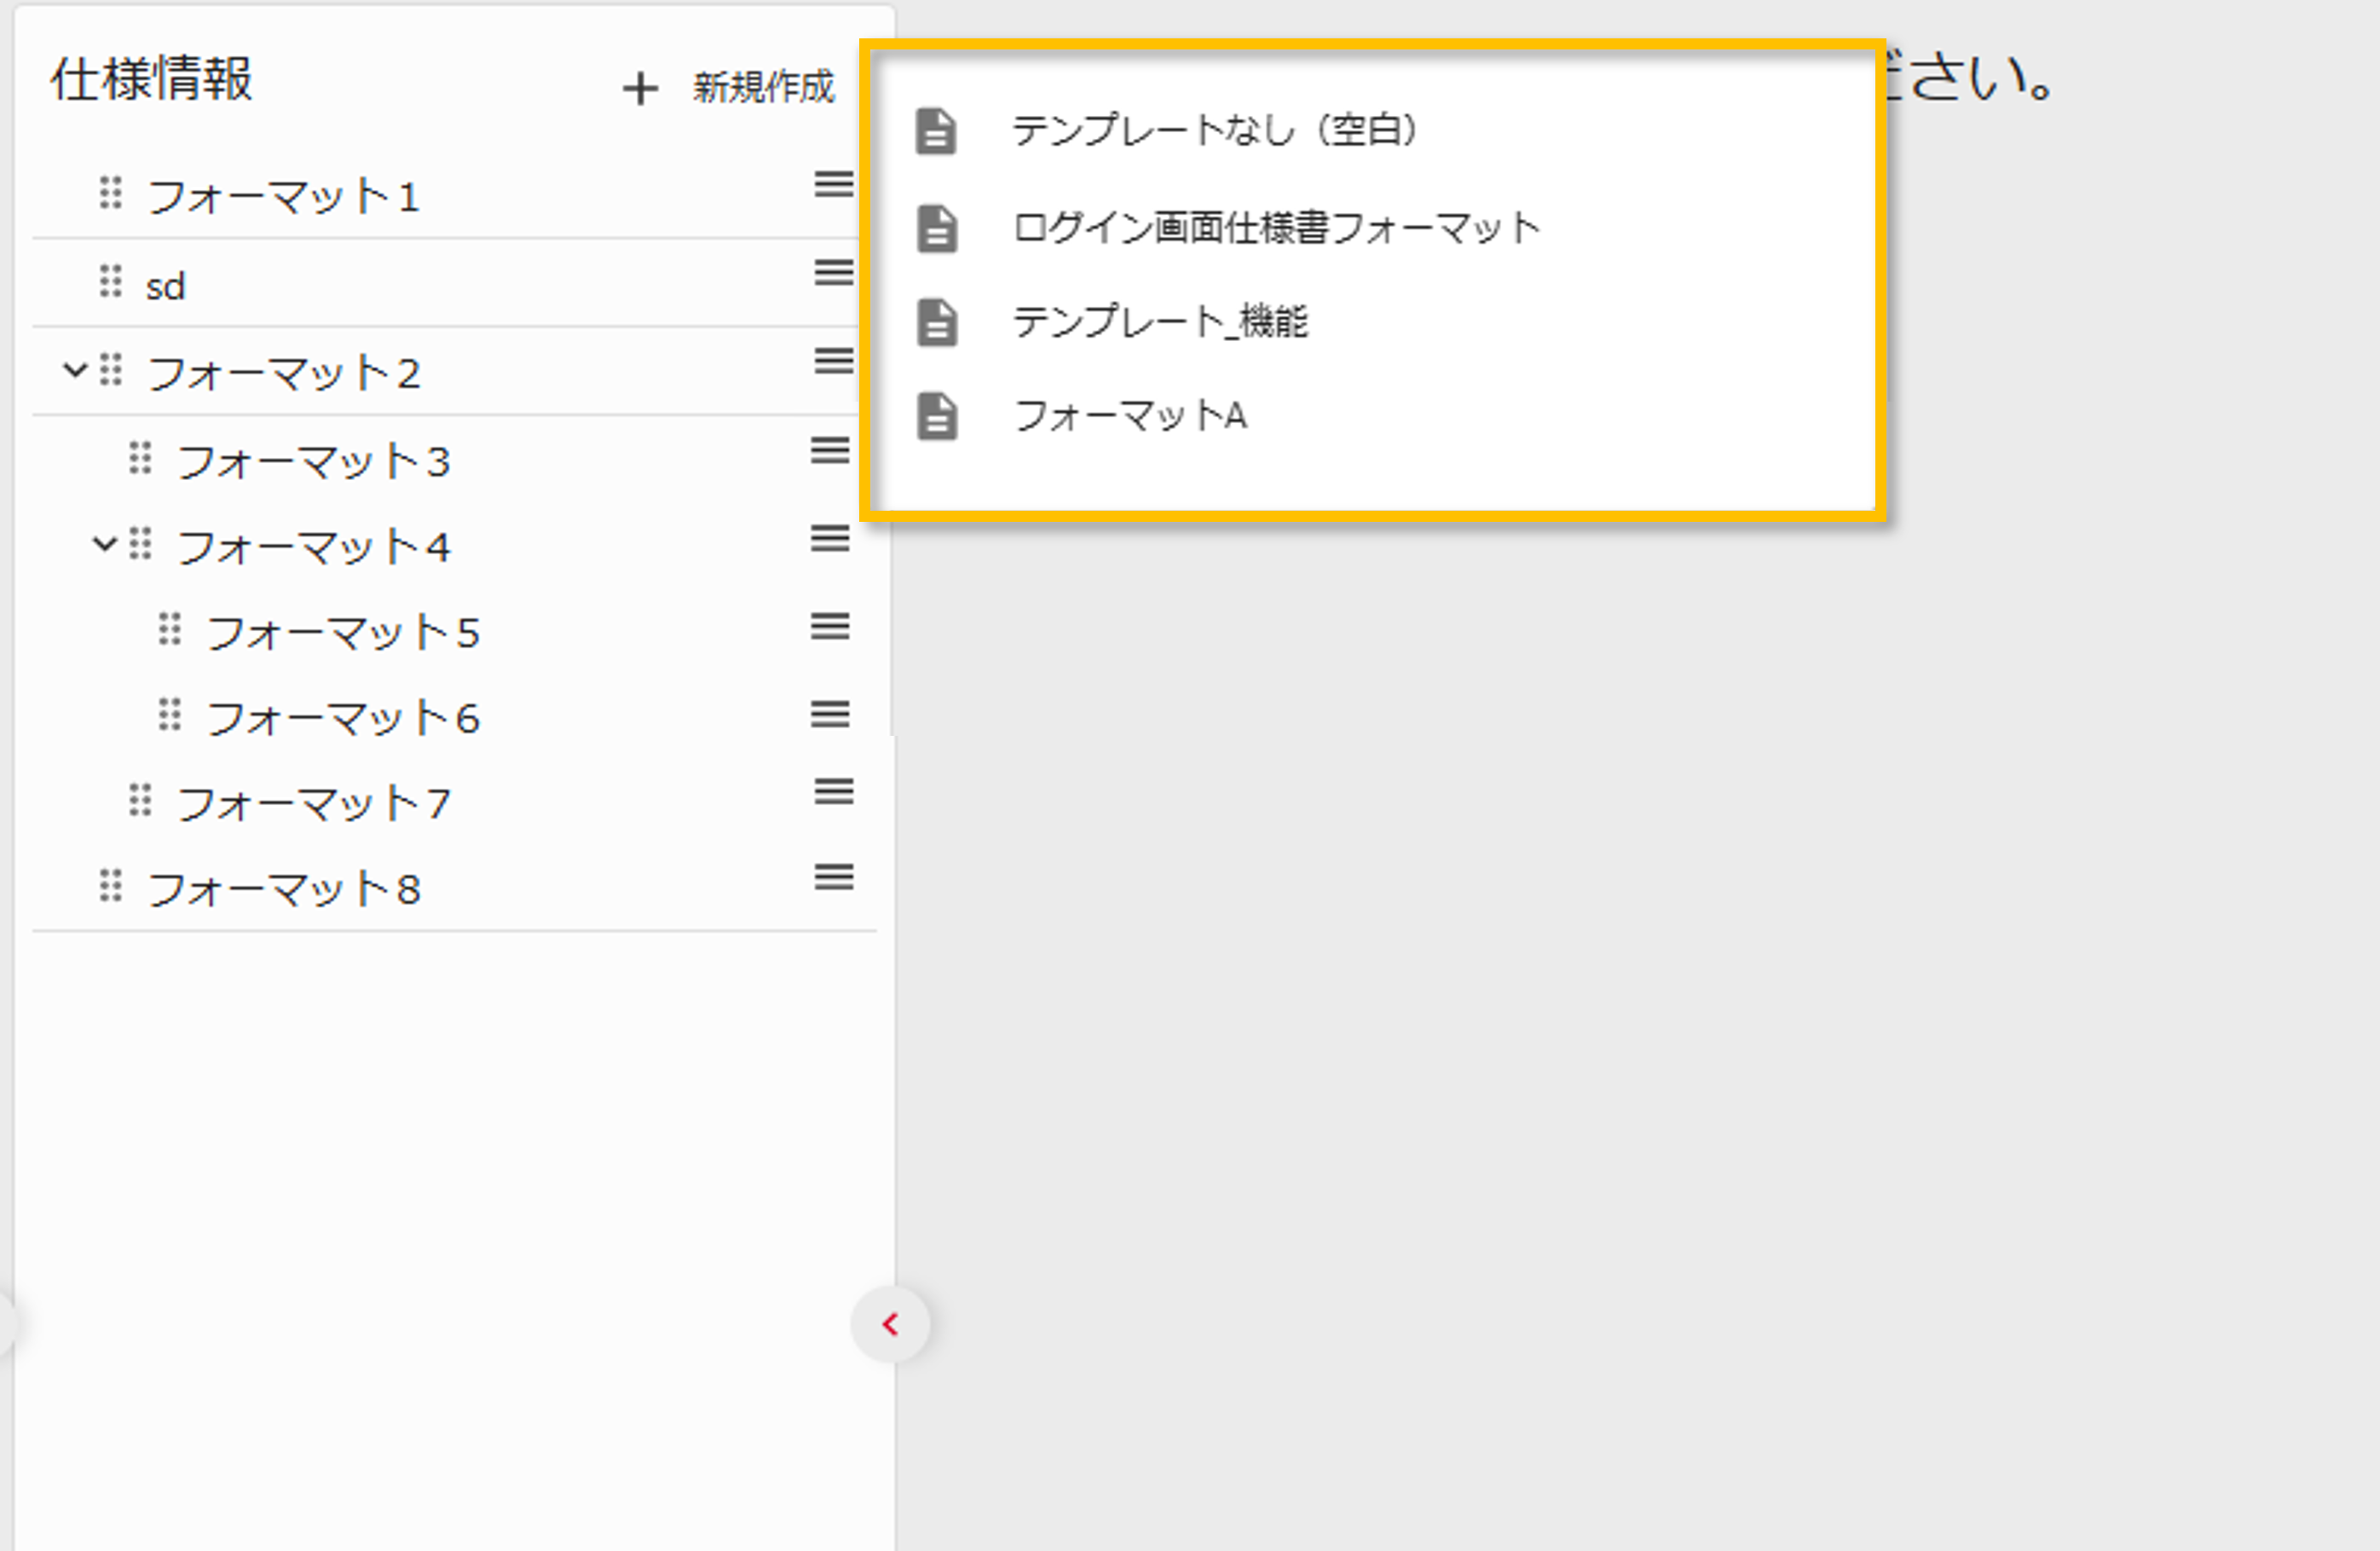The height and width of the screenshot is (1551, 2380).
Task: Select フォーマット2 in the tree
Action: coord(283,373)
